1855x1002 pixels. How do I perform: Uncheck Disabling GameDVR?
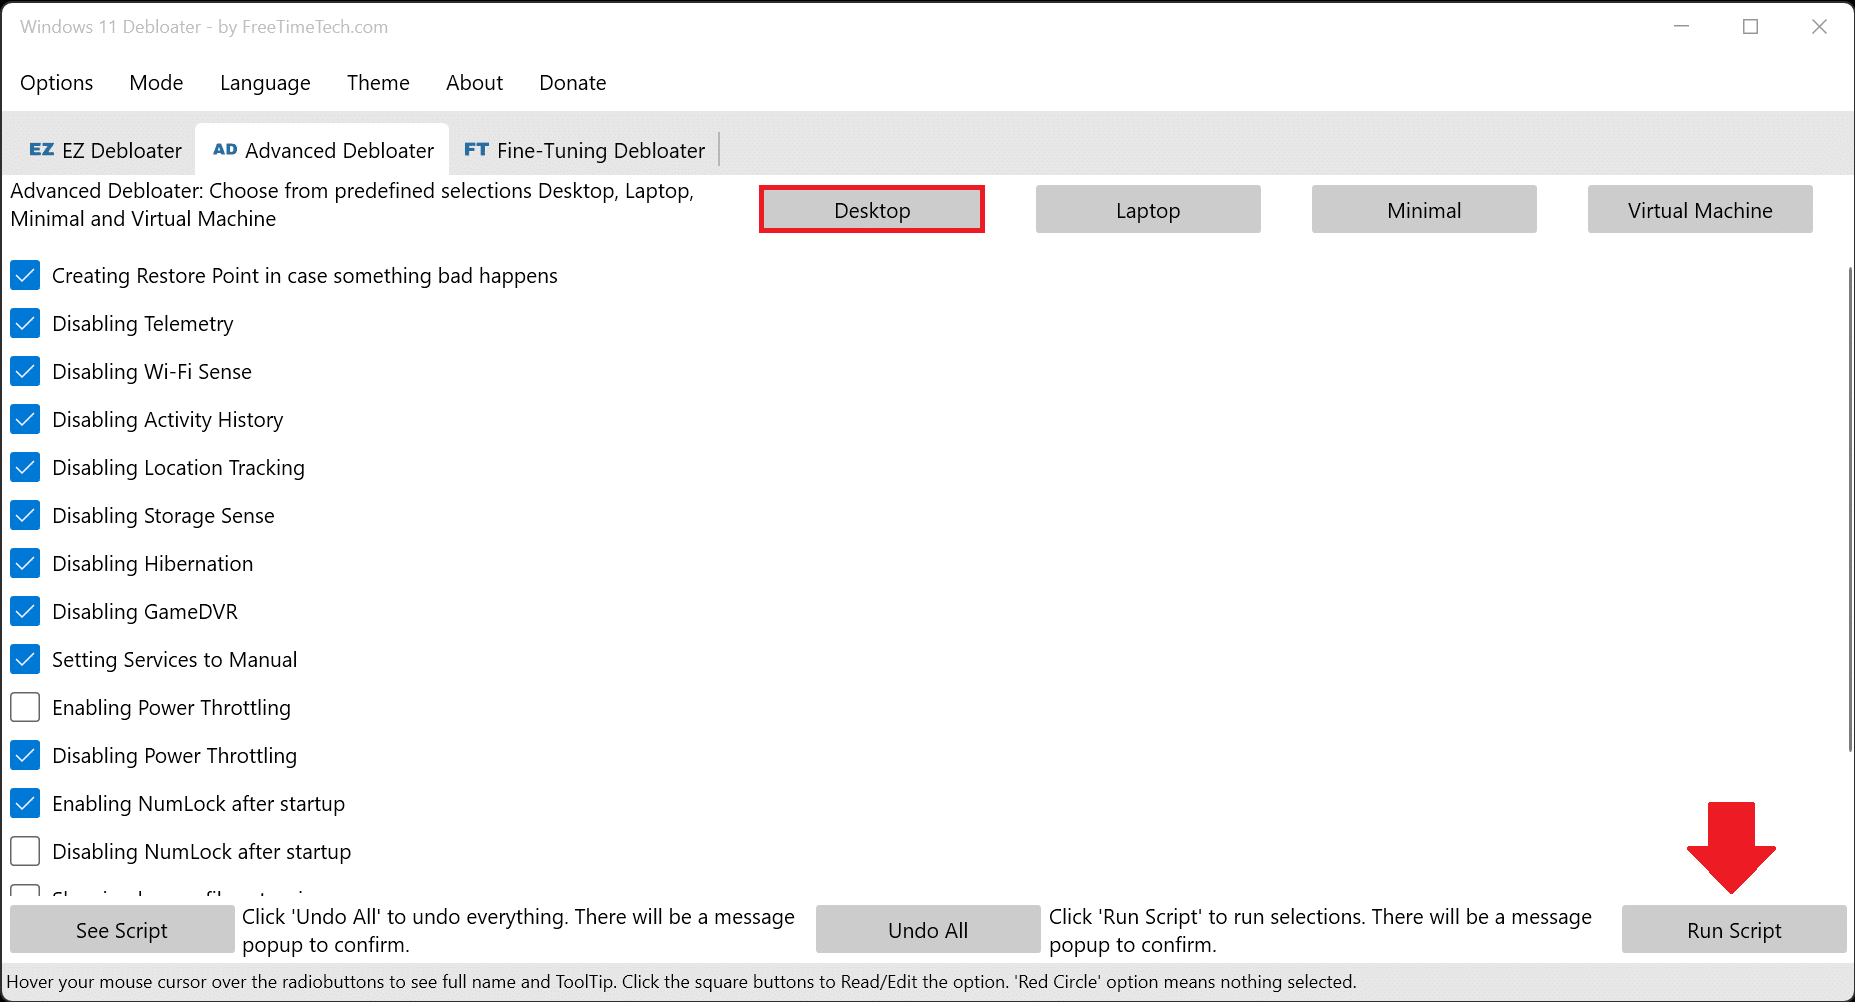[x=25, y=611]
